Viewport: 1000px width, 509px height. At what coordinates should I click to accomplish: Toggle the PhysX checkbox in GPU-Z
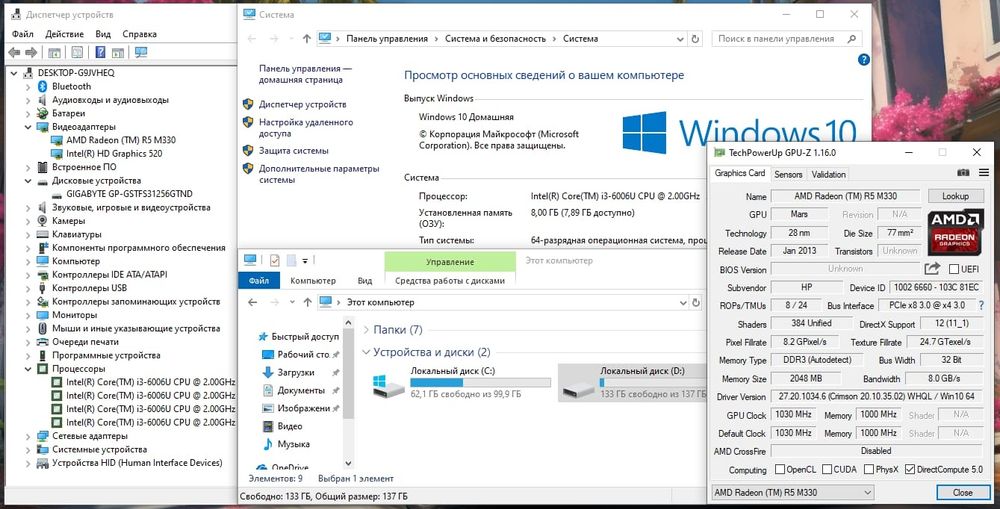(x=869, y=469)
